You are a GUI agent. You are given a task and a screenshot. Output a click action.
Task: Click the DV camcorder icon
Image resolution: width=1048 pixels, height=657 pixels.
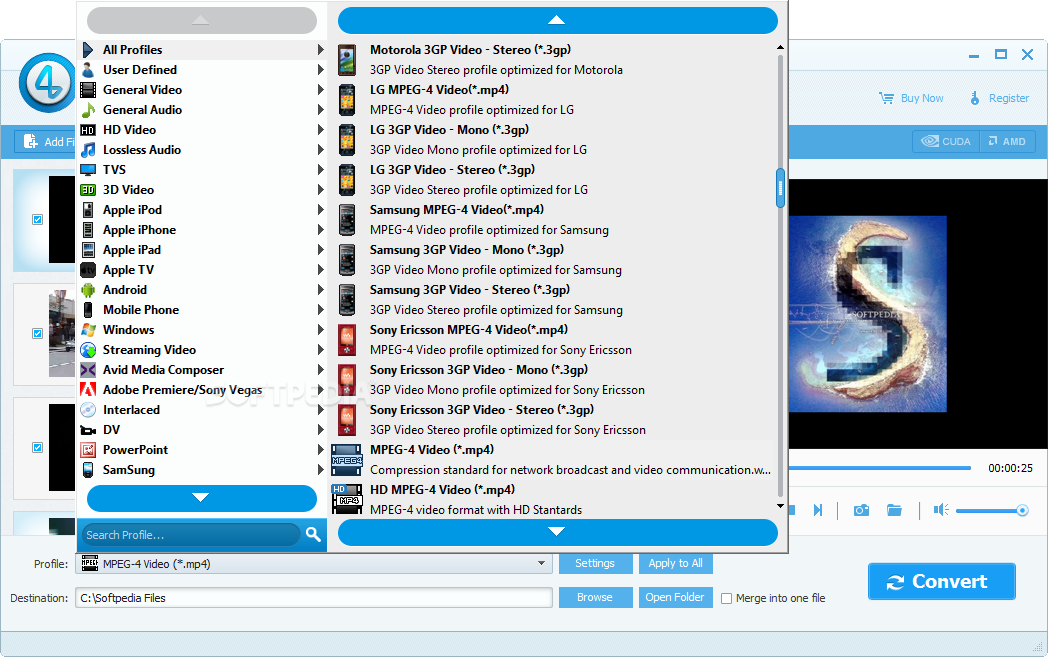(x=88, y=430)
